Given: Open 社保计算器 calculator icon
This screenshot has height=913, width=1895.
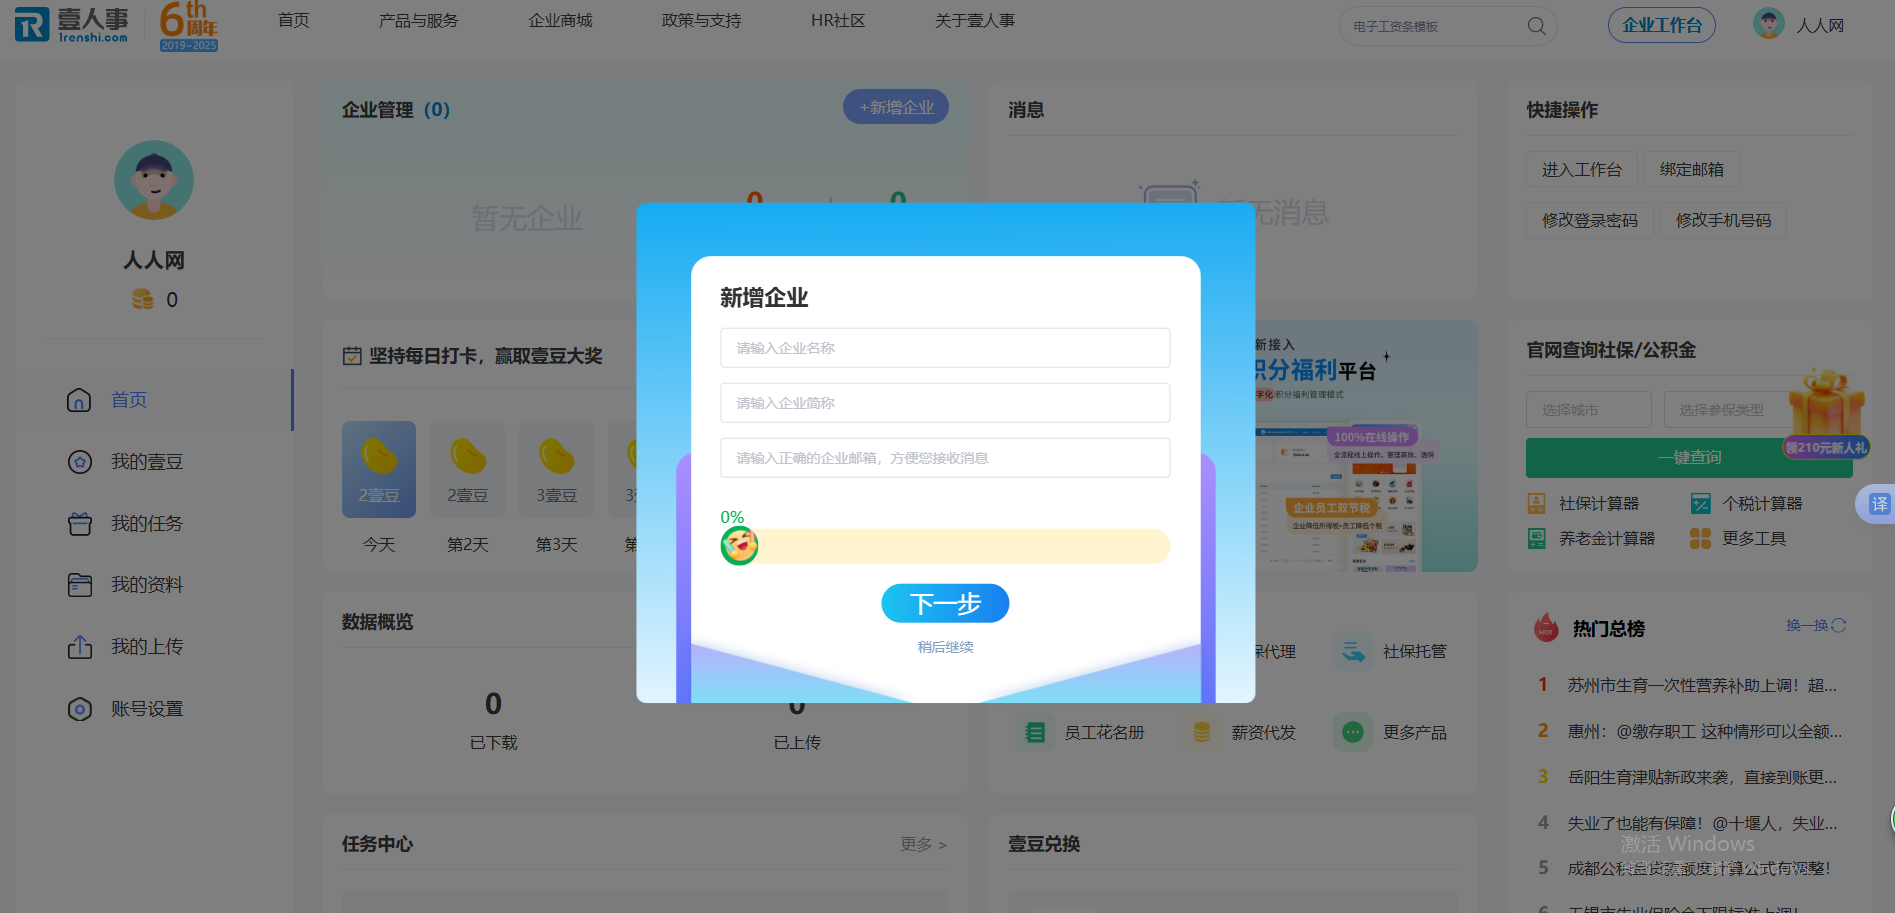Looking at the screenshot, I should [1536, 504].
